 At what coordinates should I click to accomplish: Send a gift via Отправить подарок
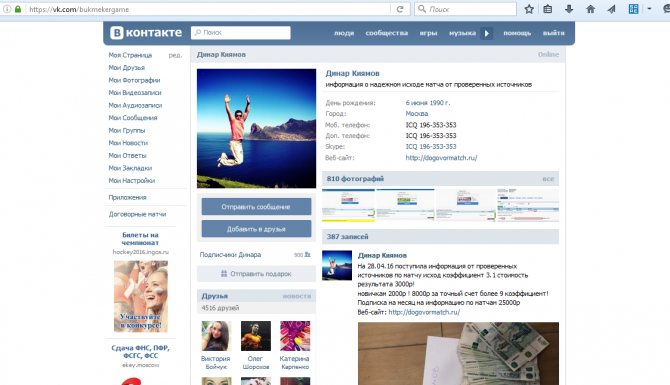pyautogui.click(x=256, y=273)
